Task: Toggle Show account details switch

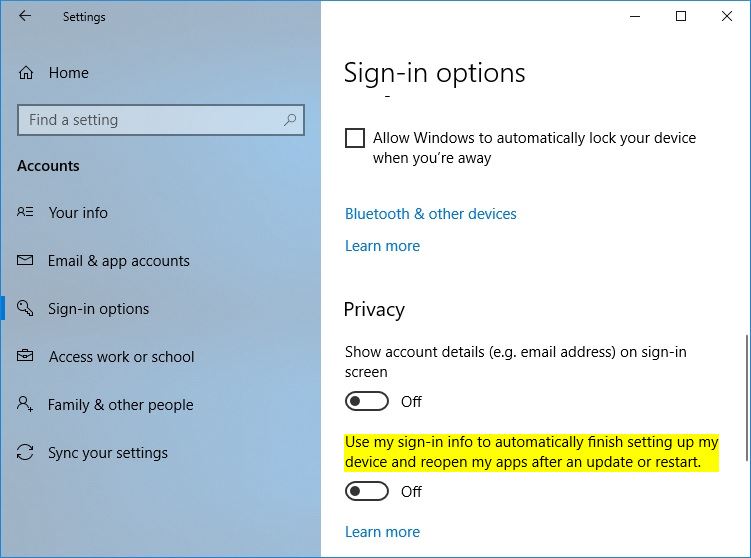Action: pyautogui.click(x=367, y=401)
